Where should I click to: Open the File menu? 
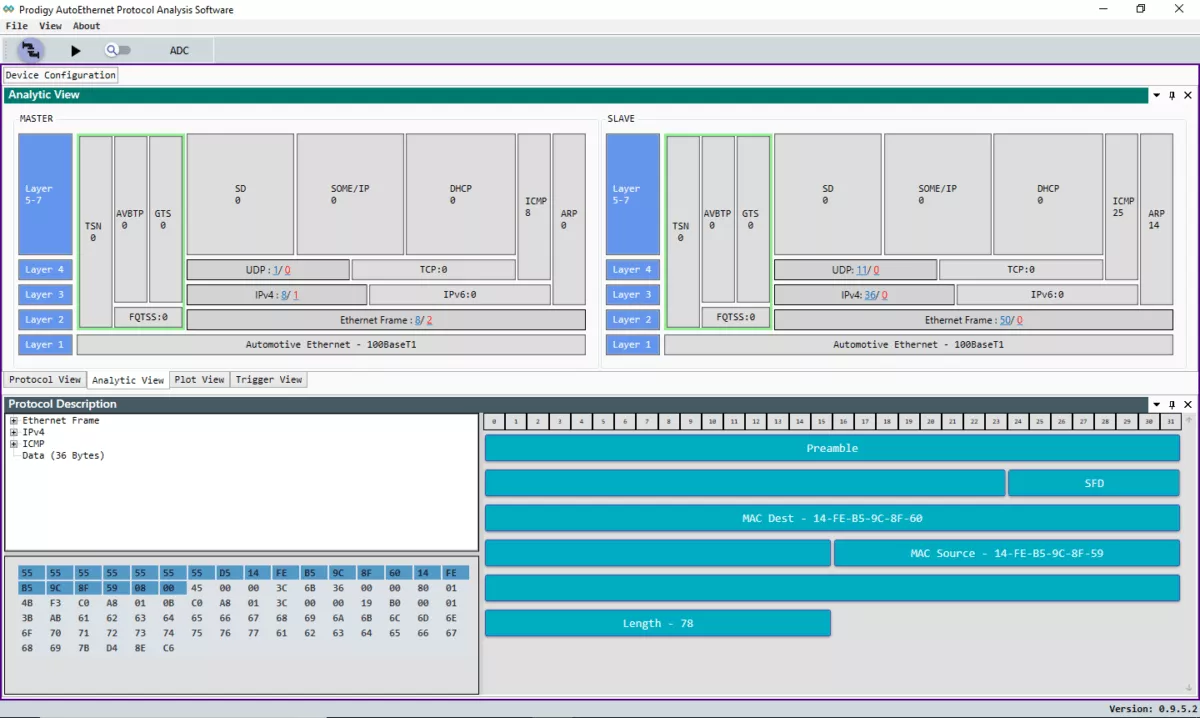point(16,26)
